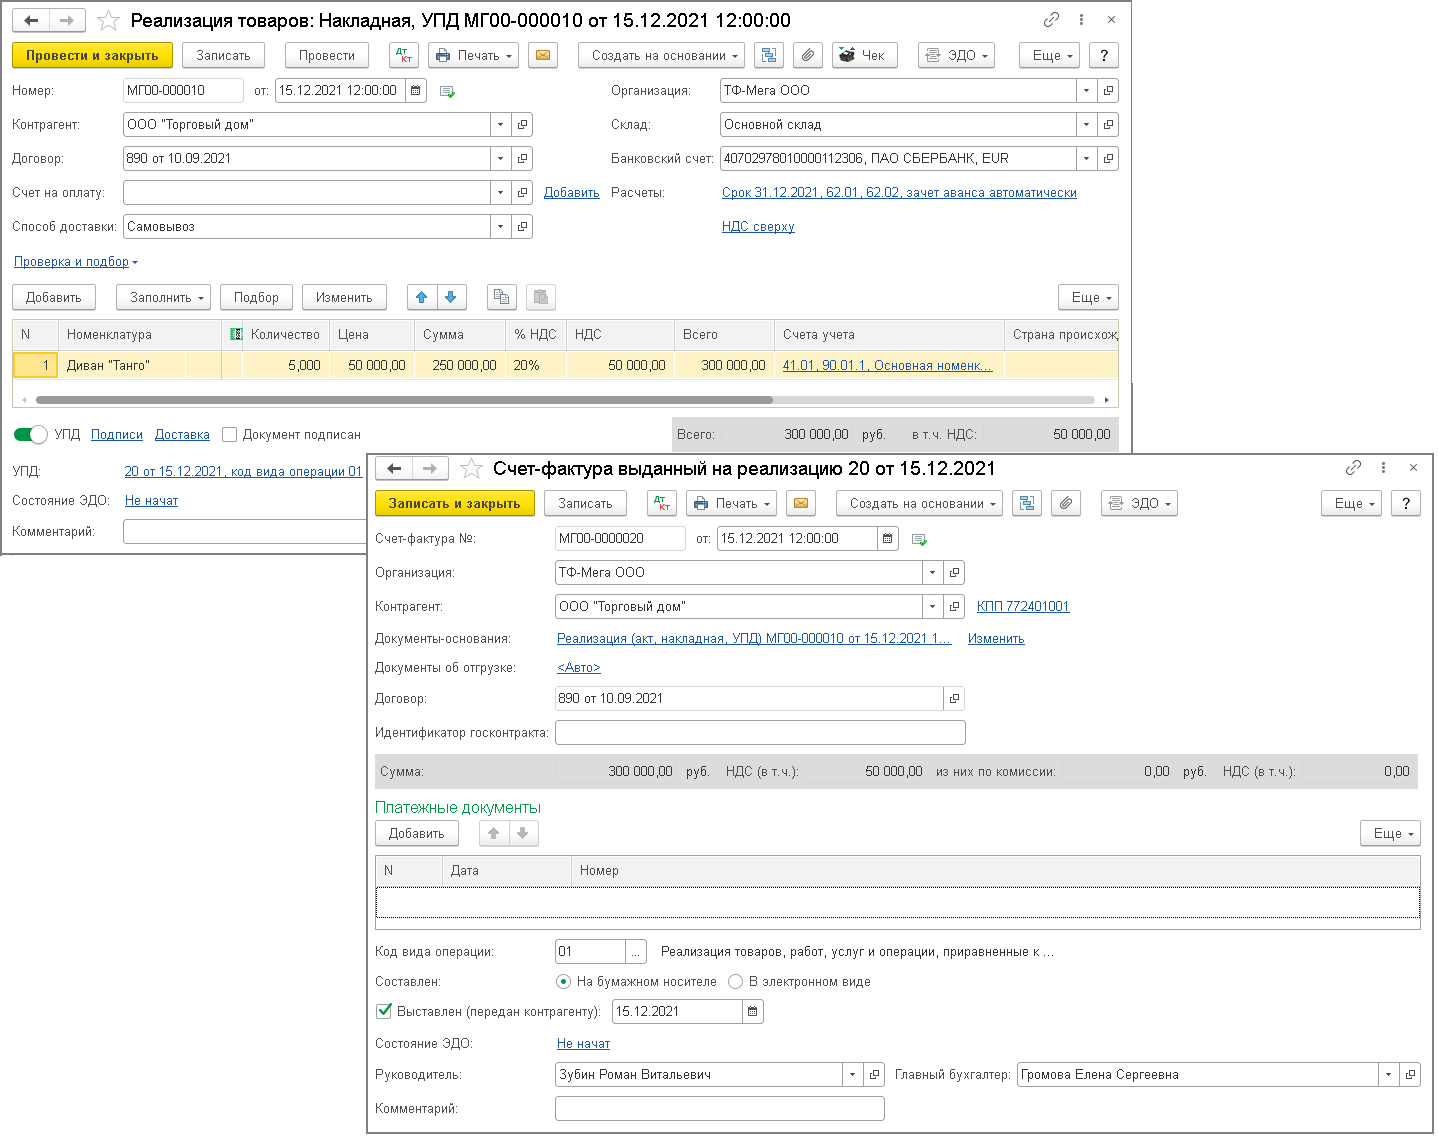Open calendar picker next to Реализация date field
The image size is (1438, 1138).
click(416, 90)
